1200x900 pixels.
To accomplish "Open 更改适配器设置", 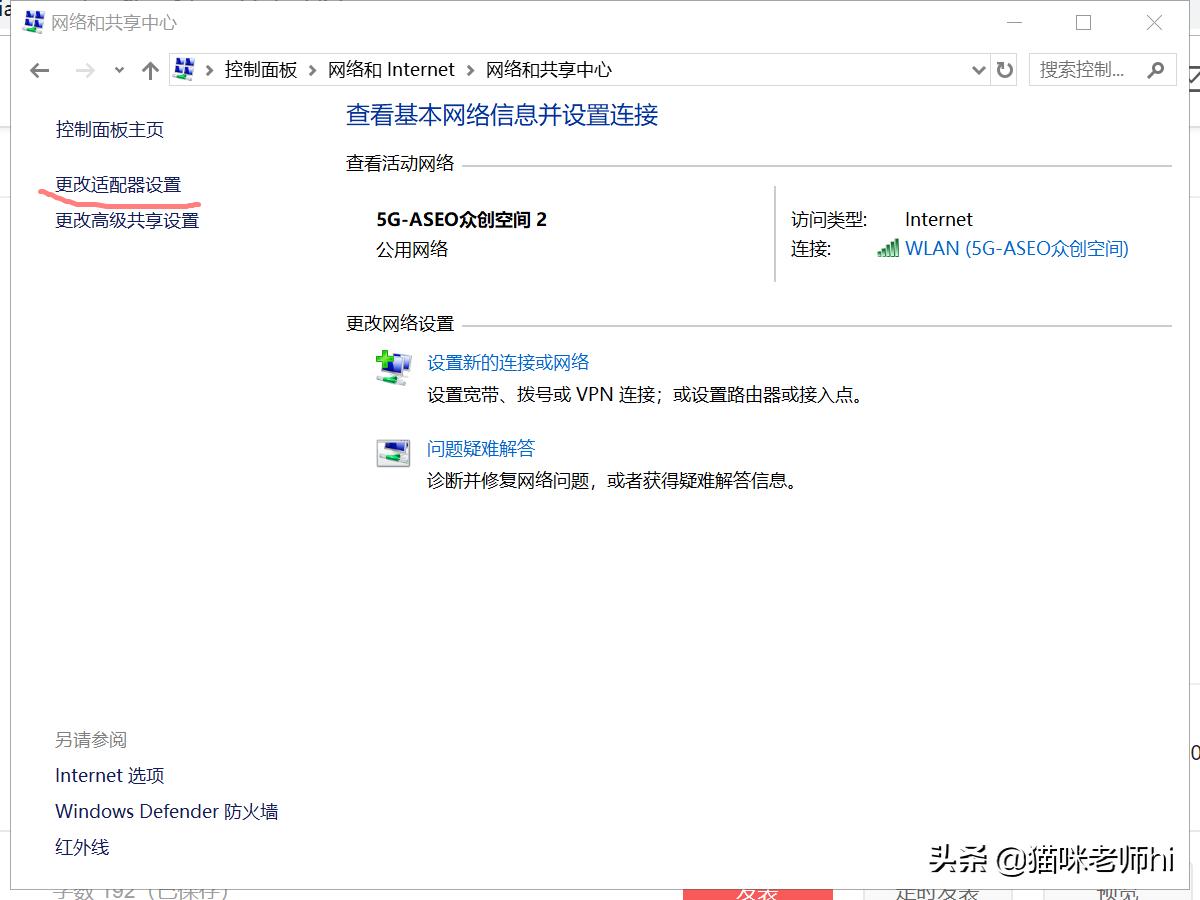I will [117, 184].
